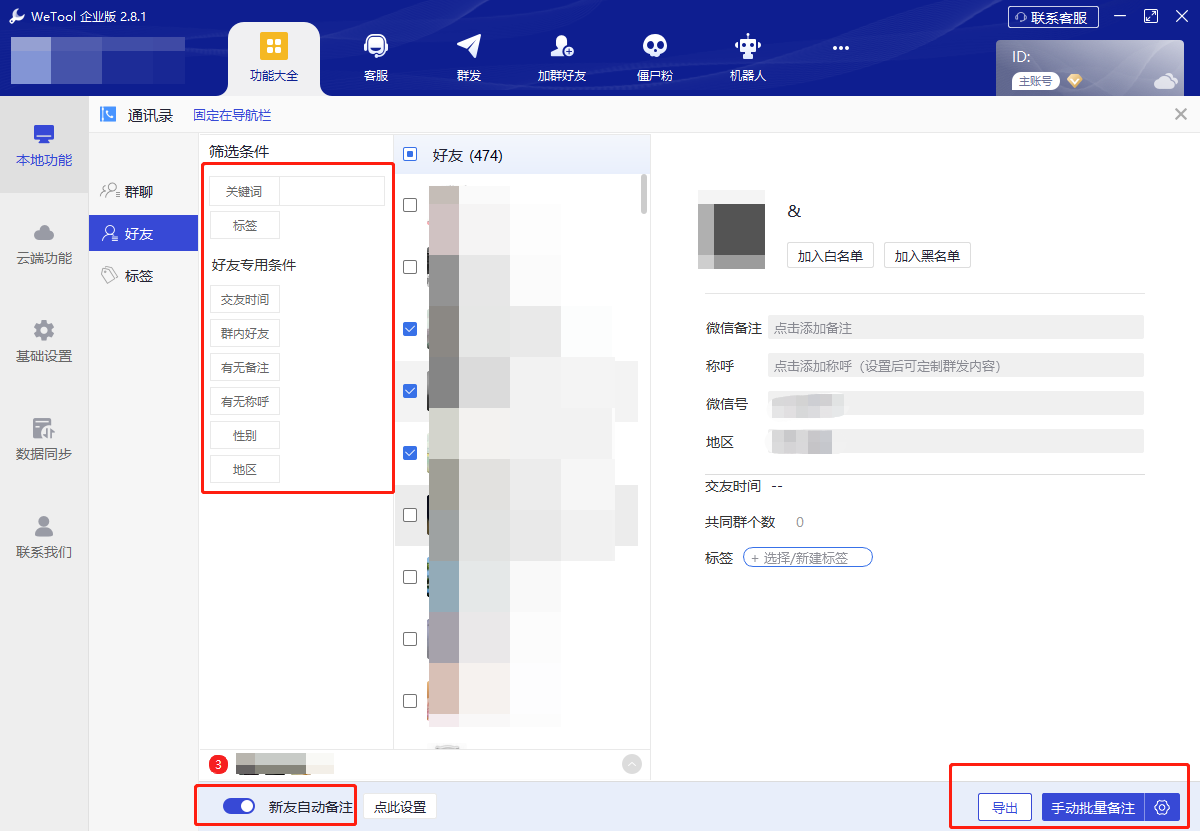Screen dimensions: 1200x831
Task: Click 选择/新建标签 to add tag
Action: tap(808, 557)
